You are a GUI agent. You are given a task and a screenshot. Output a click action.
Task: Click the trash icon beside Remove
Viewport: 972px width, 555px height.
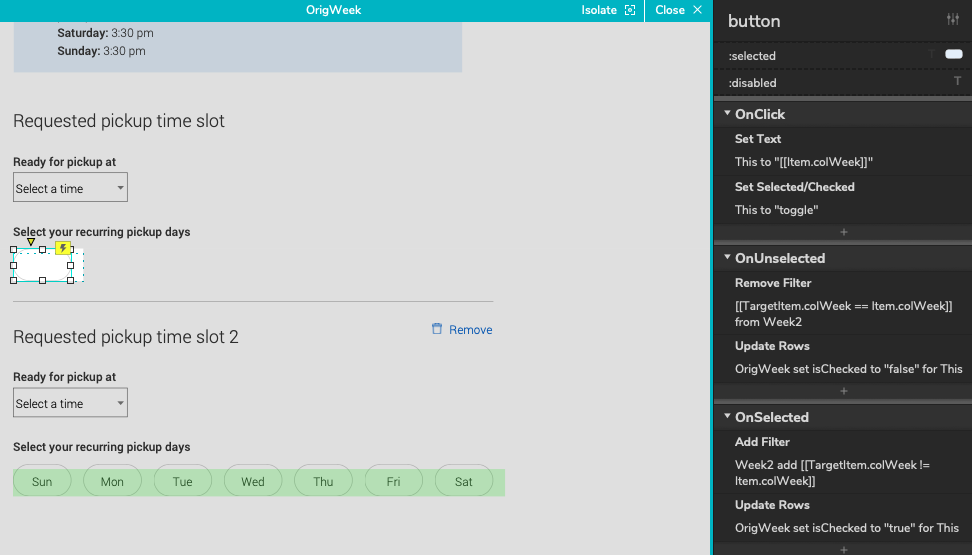pyautogui.click(x=437, y=329)
